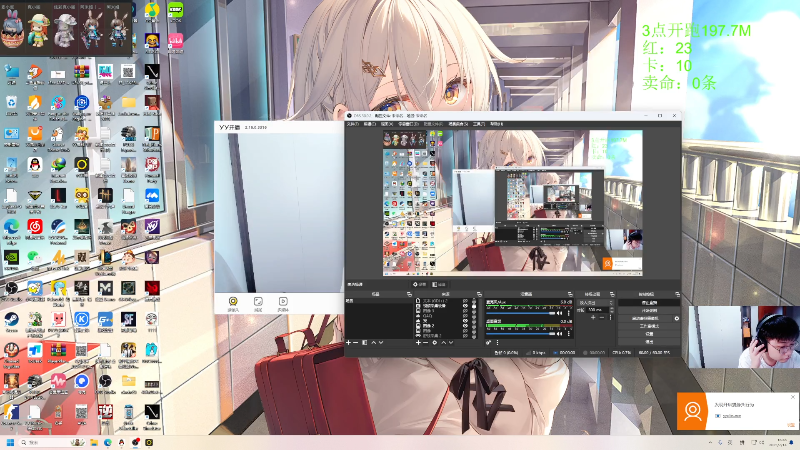Image resolution: width=800 pixels, height=450 pixels.
Task: Toggle lock of first source row
Action: [474, 301]
